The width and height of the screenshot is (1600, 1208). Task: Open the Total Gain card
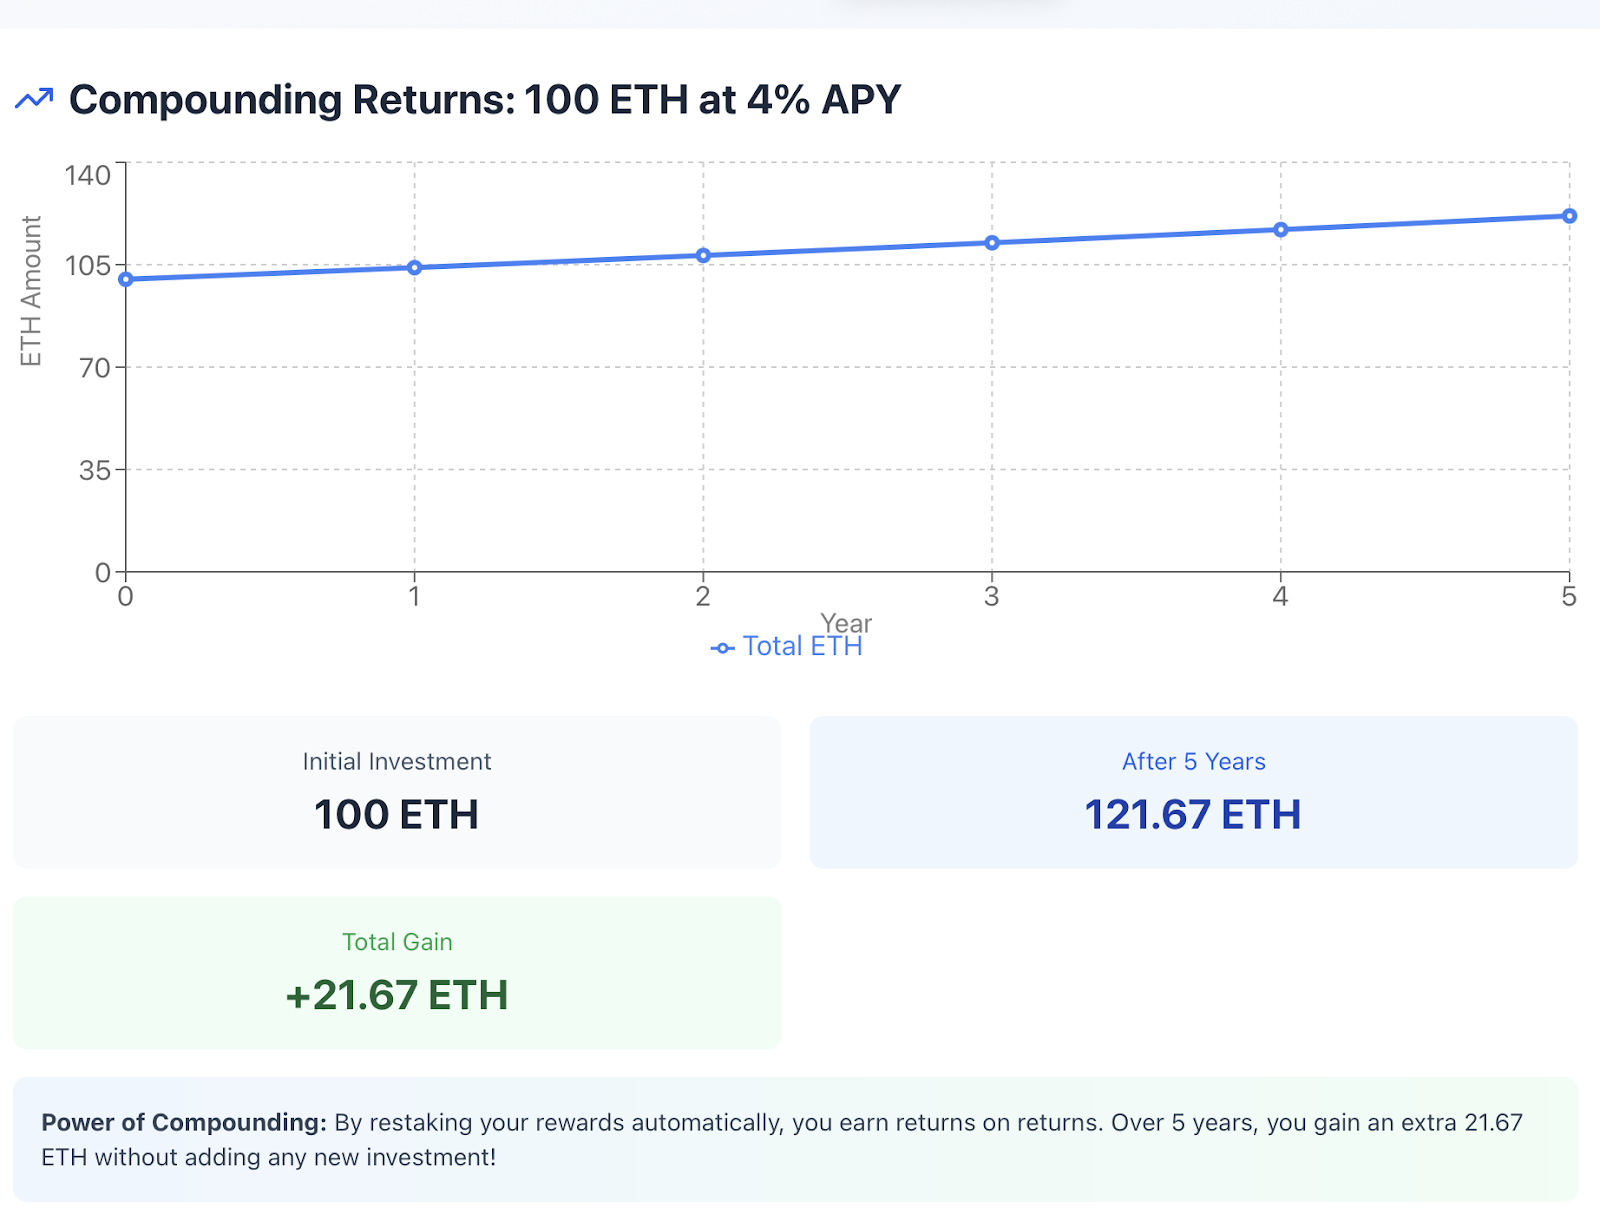[x=397, y=972]
